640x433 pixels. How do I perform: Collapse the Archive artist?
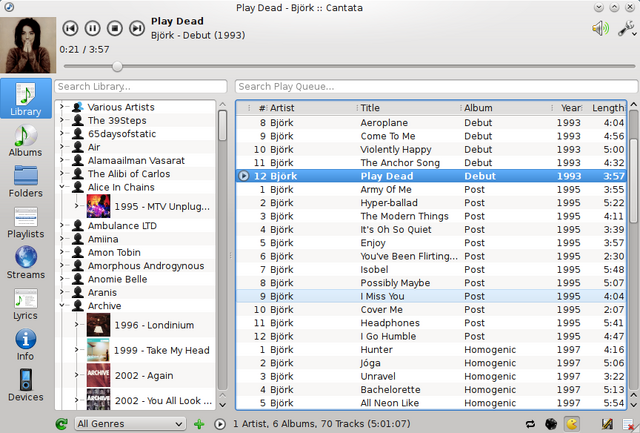[x=62, y=306]
